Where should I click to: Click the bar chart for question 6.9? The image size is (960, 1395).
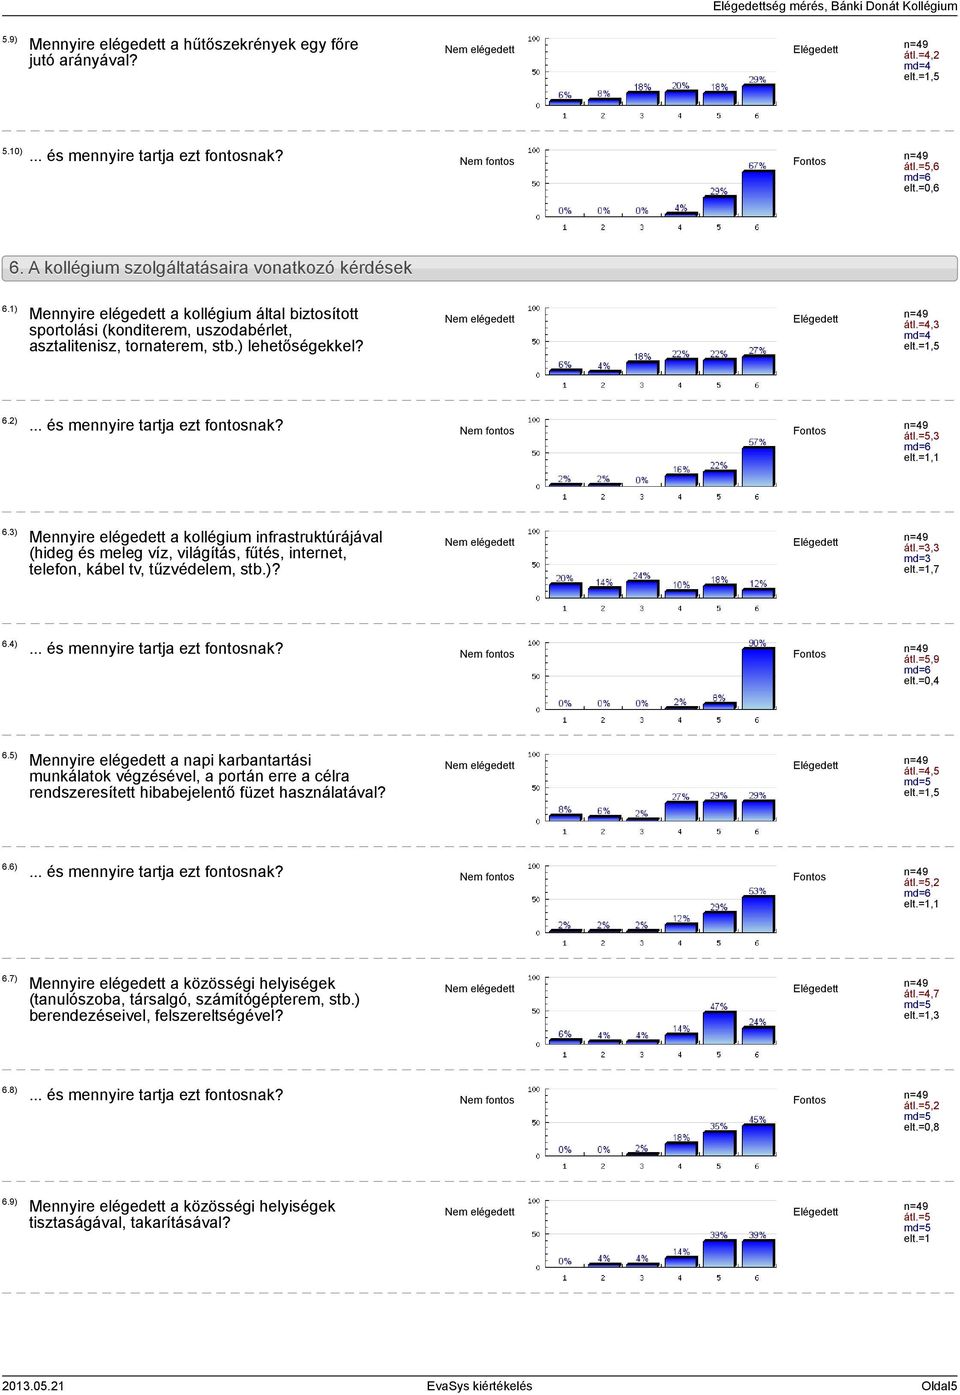(x=653, y=1241)
